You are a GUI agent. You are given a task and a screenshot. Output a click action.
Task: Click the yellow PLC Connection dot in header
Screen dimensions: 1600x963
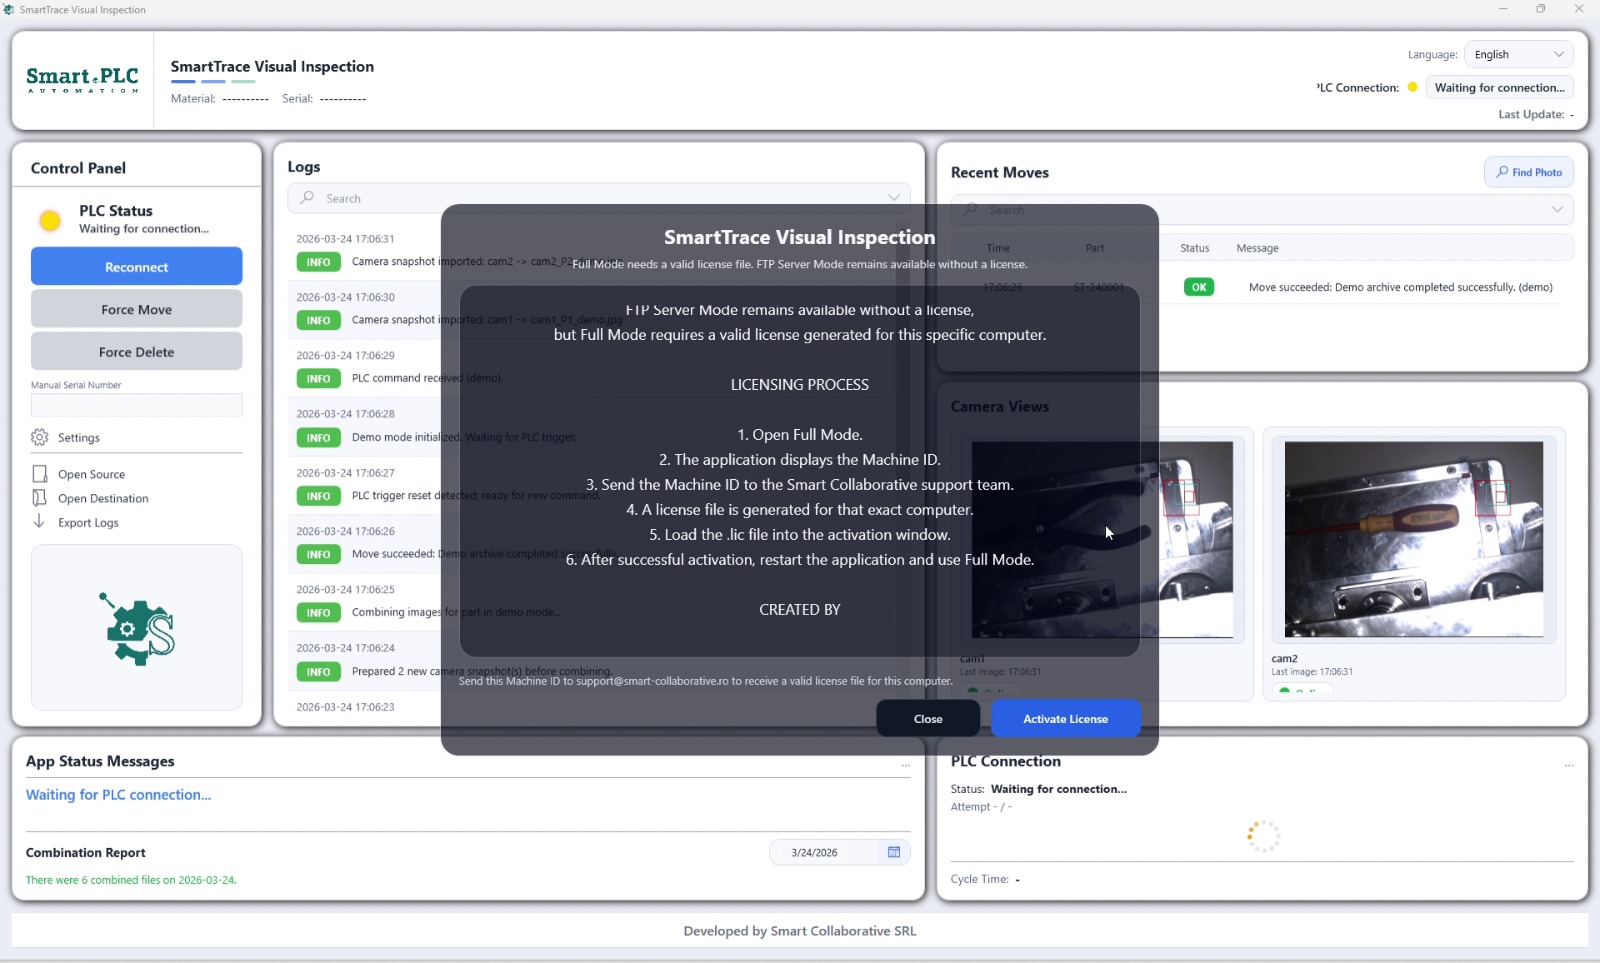(1412, 87)
